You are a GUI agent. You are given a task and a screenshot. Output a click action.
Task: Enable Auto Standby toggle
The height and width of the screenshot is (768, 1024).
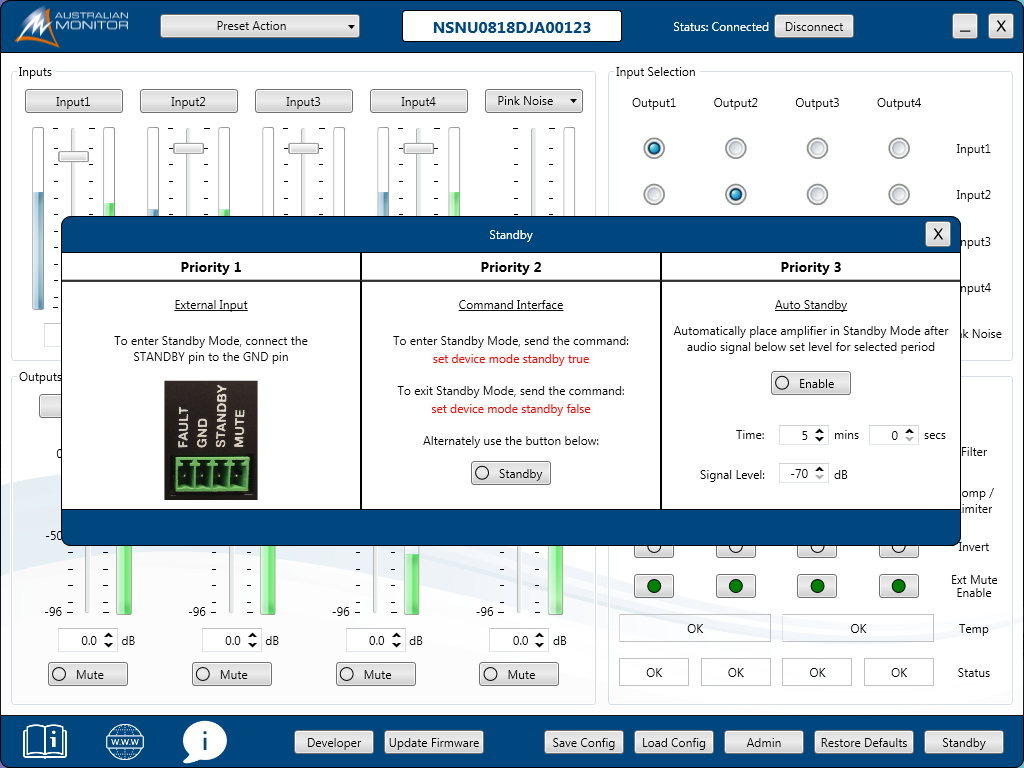810,384
